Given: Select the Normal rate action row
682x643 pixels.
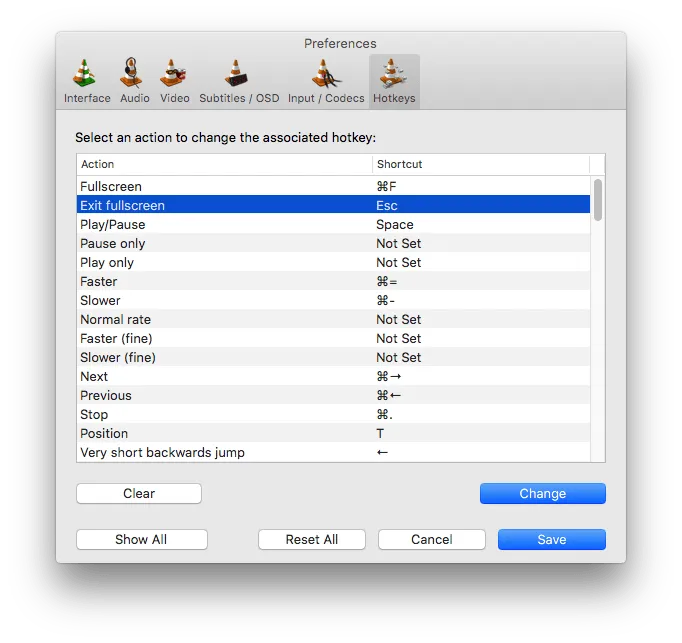Looking at the screenshot, I should pos(333,319).
